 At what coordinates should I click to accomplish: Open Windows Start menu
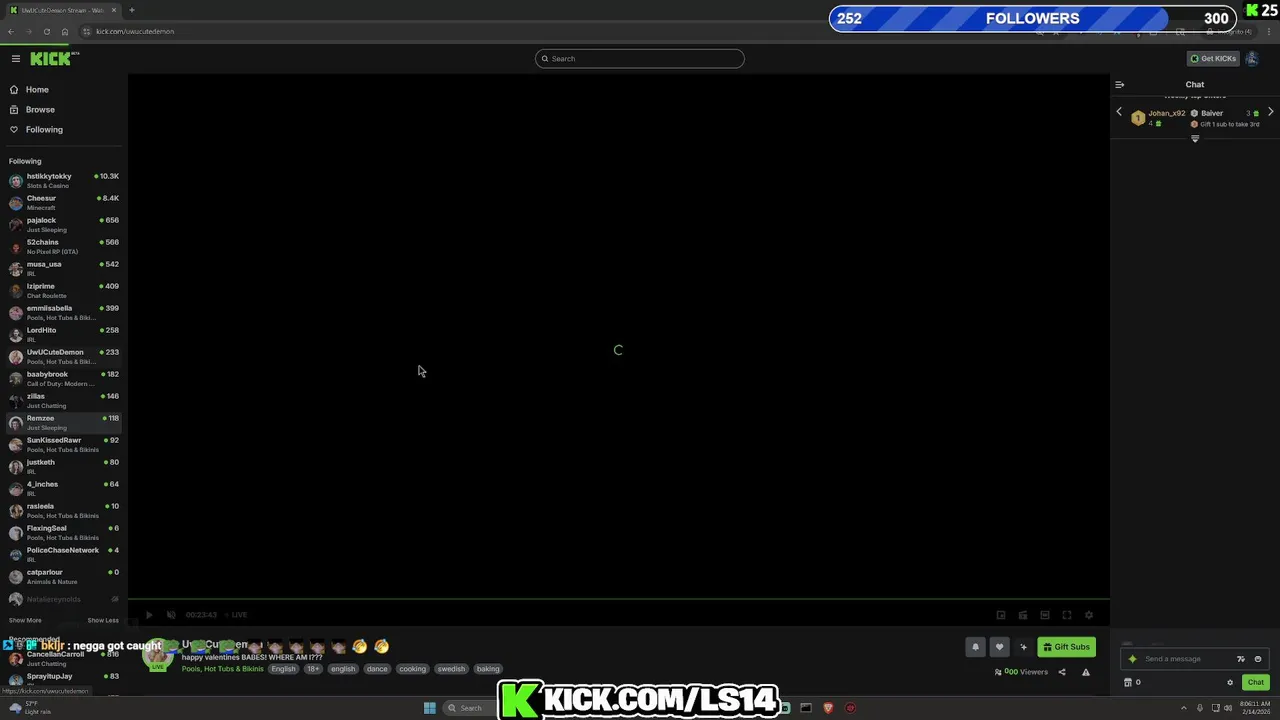click(430, 708)
